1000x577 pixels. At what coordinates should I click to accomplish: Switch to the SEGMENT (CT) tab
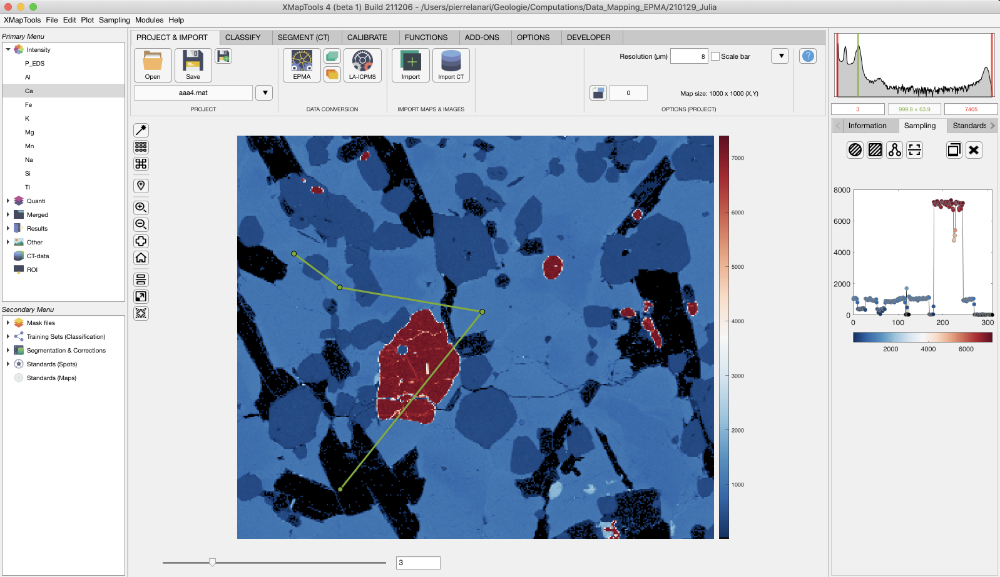point(304,38)
